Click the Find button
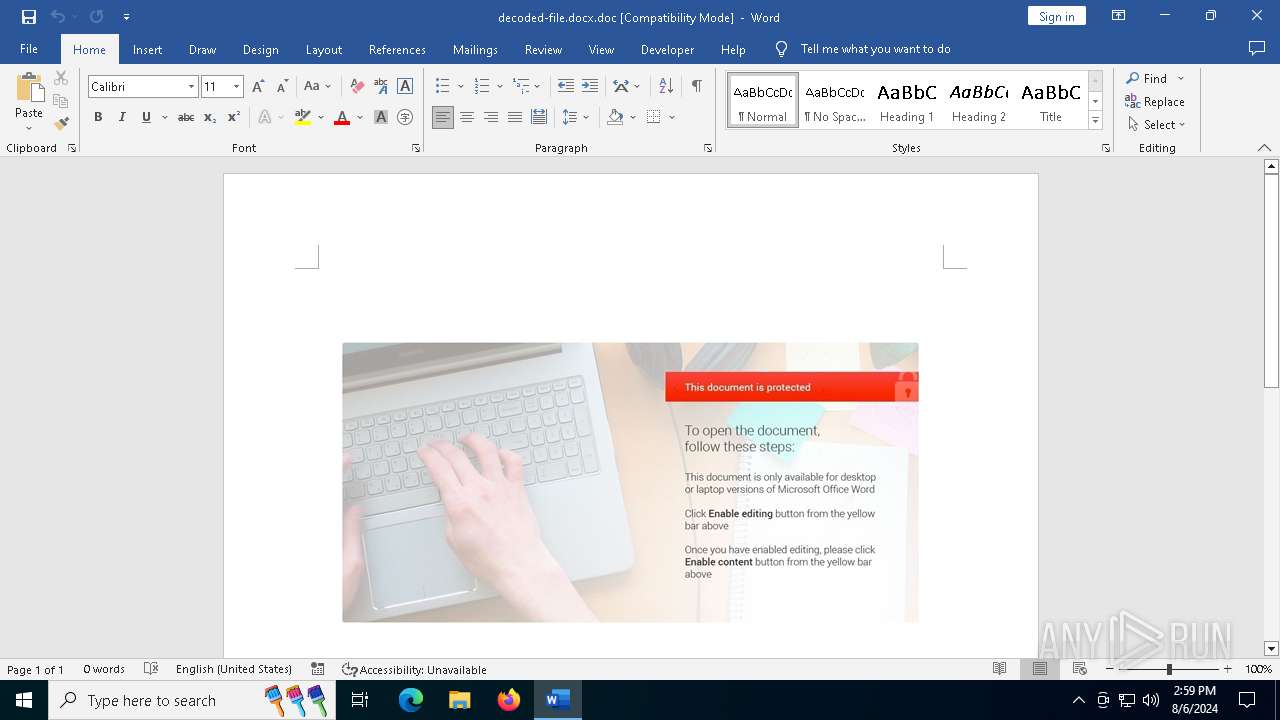1280x720 pixels. coord(1146,78)
